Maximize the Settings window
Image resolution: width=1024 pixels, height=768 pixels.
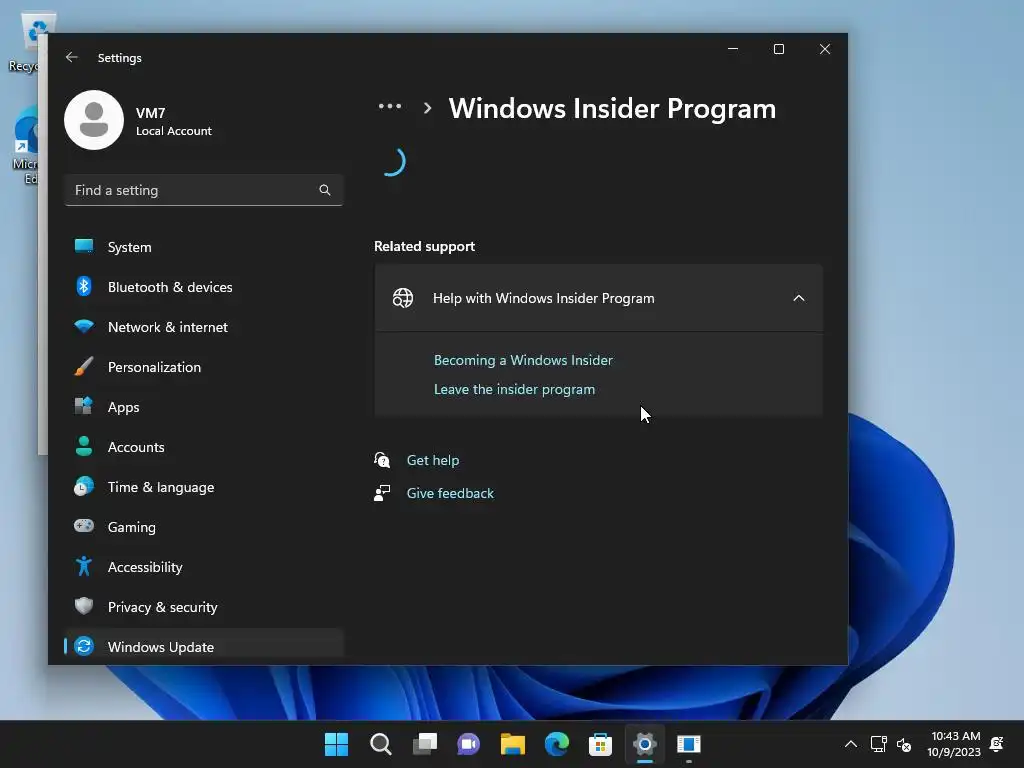point(778,49)
